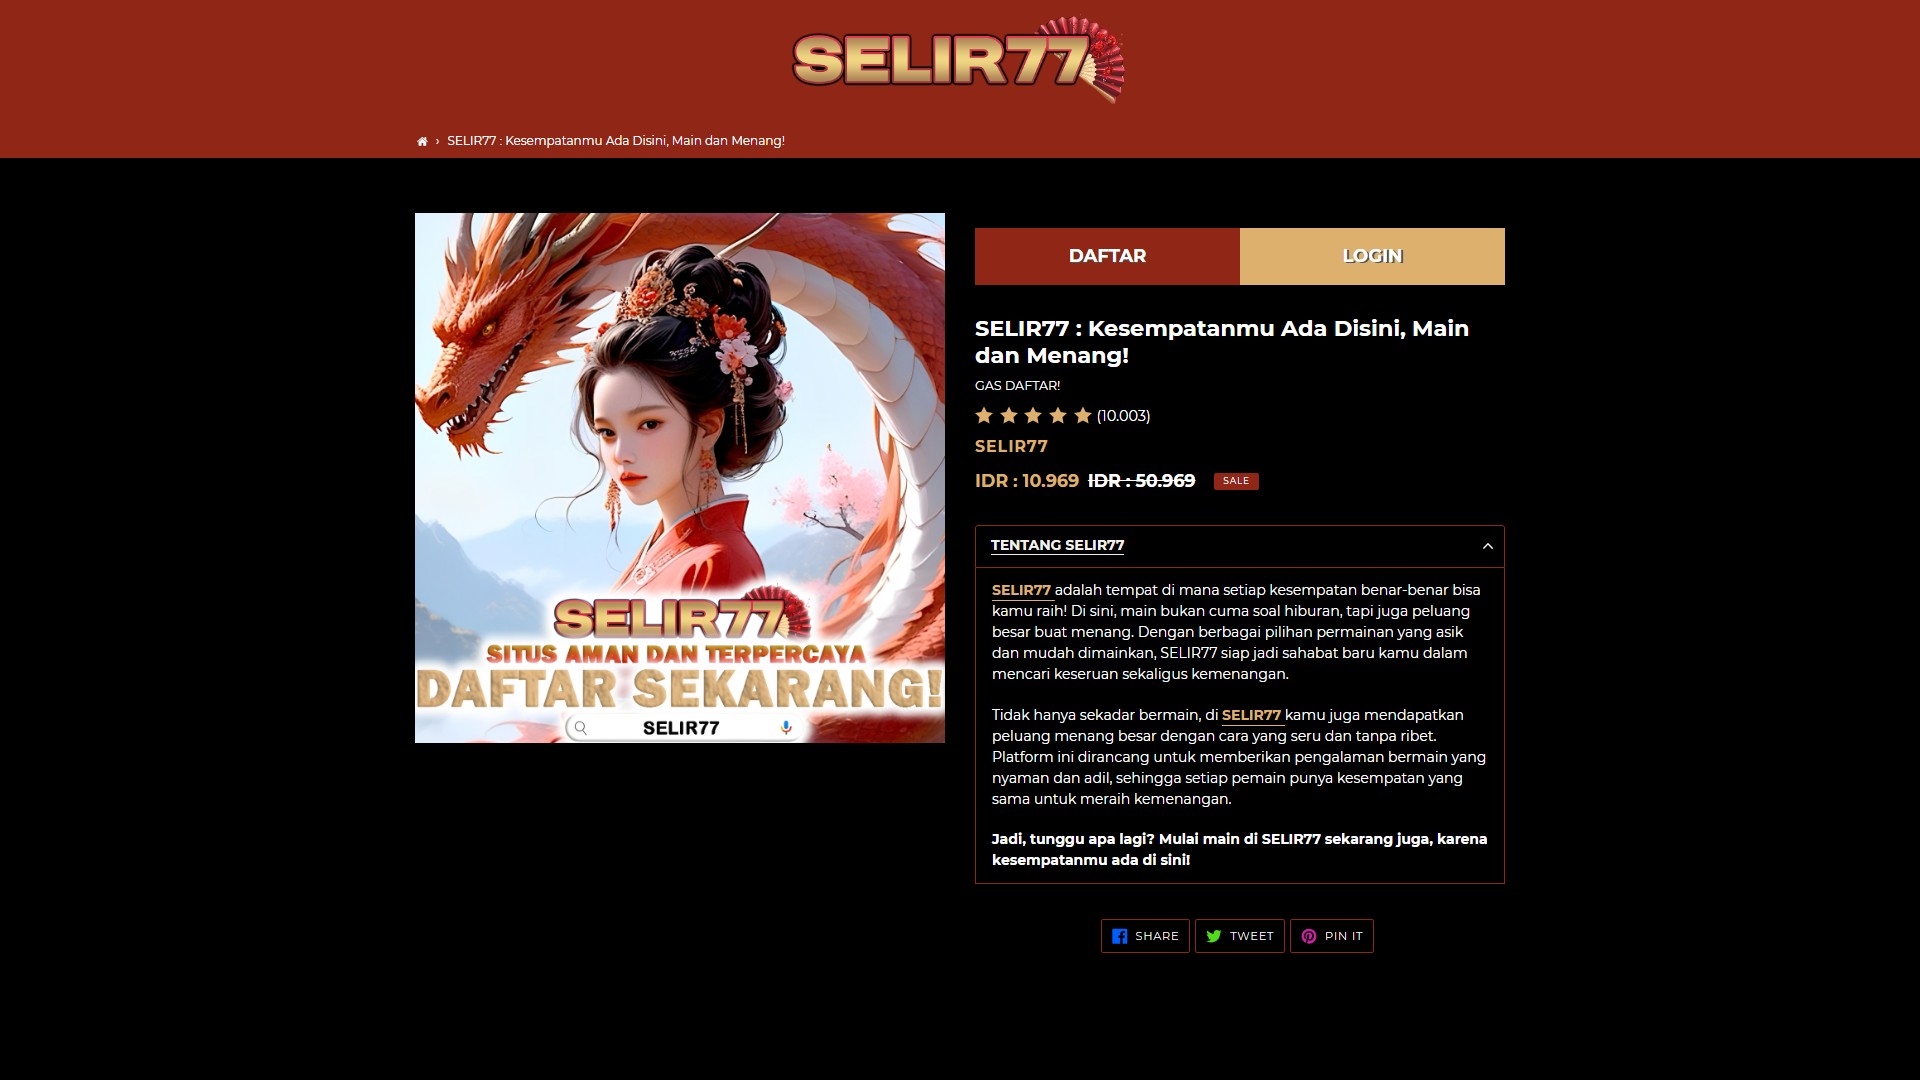1920x1080 pixels.
Task: Click the SELIR77 dragon banner image
Action: click(x=680, y=478)
